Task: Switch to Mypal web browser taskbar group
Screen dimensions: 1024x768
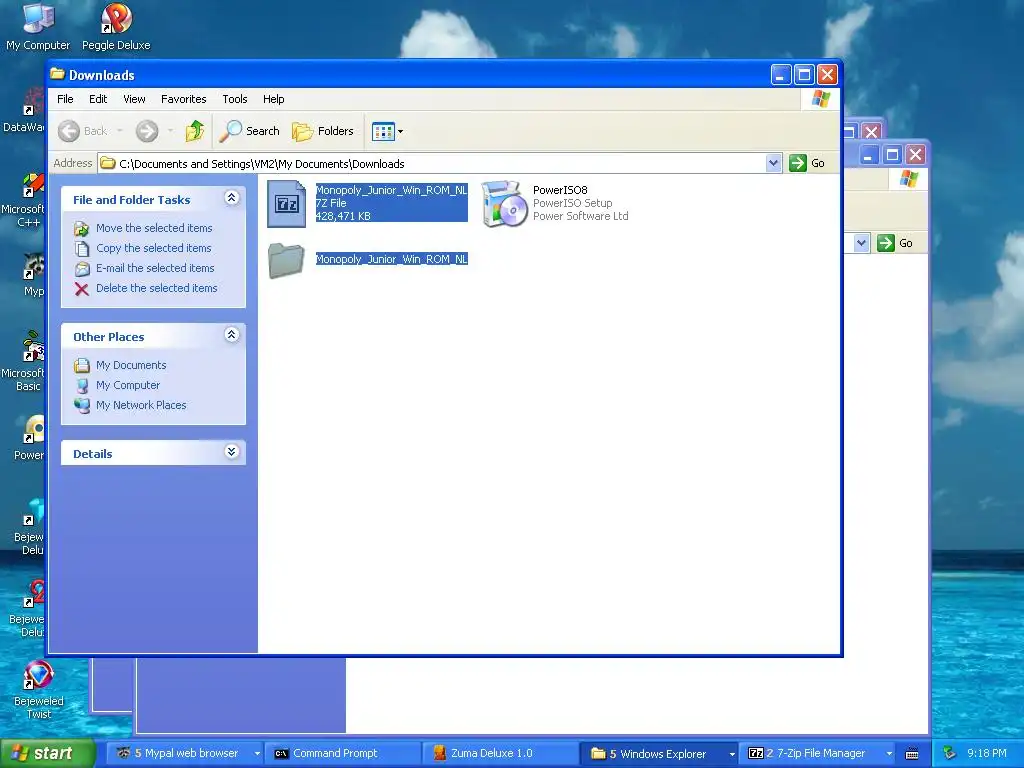Action: (x=185, y=754)
